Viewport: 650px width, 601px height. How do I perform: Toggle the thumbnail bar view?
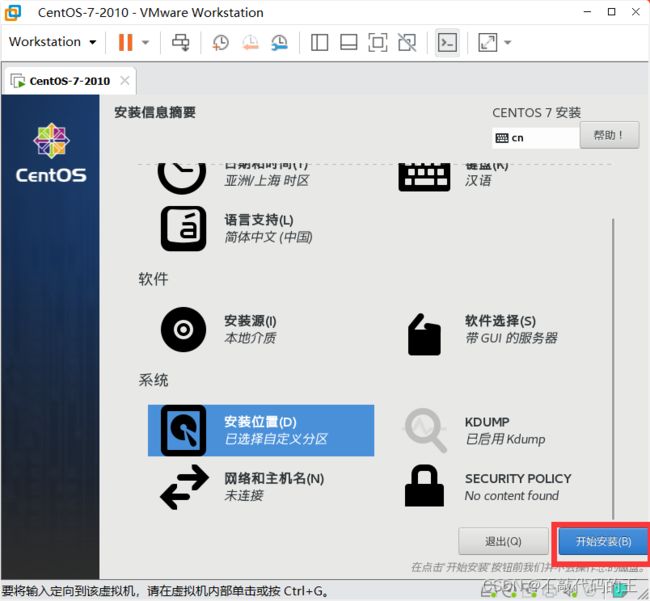coord(349,42)
